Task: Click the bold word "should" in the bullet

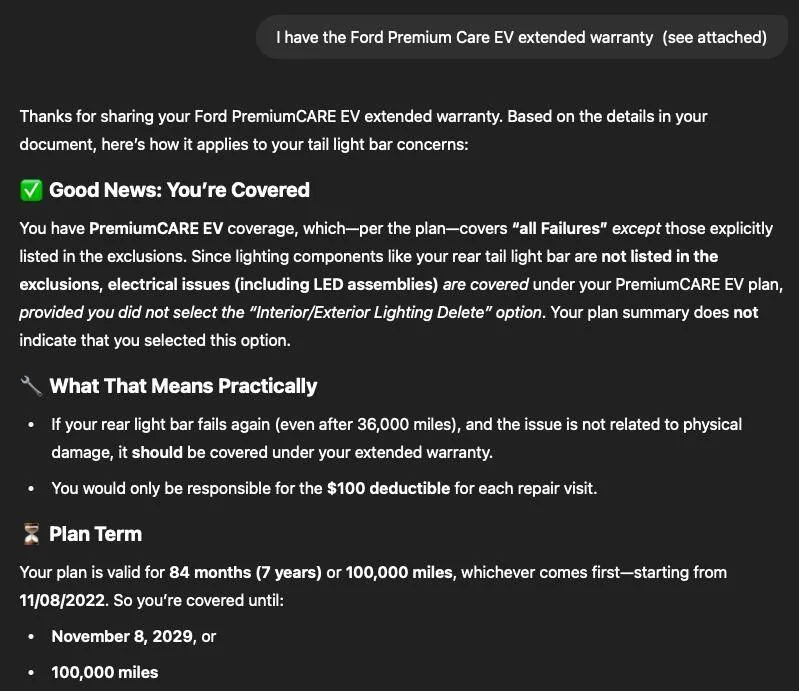Action: (157, 452)
